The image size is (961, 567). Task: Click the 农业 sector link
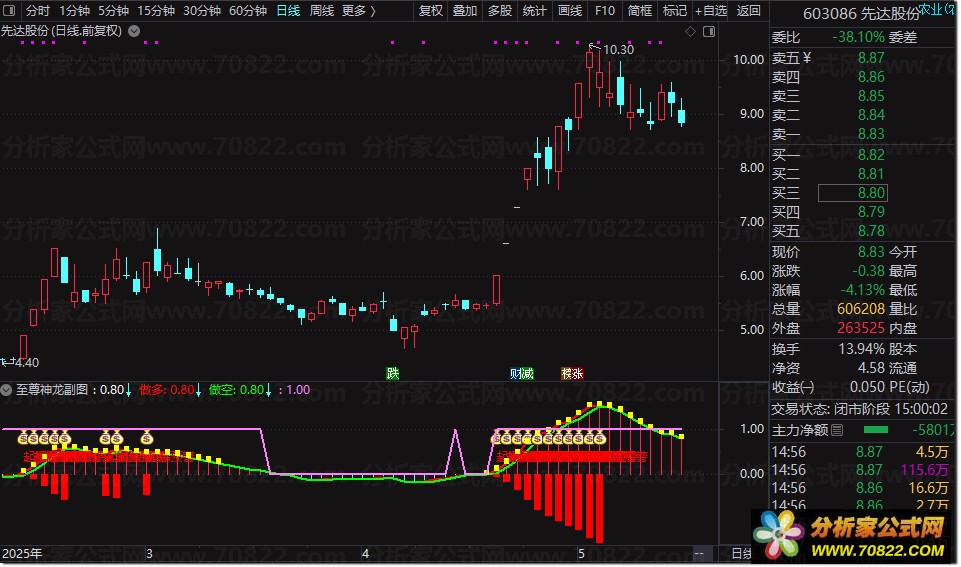[930, 9]
